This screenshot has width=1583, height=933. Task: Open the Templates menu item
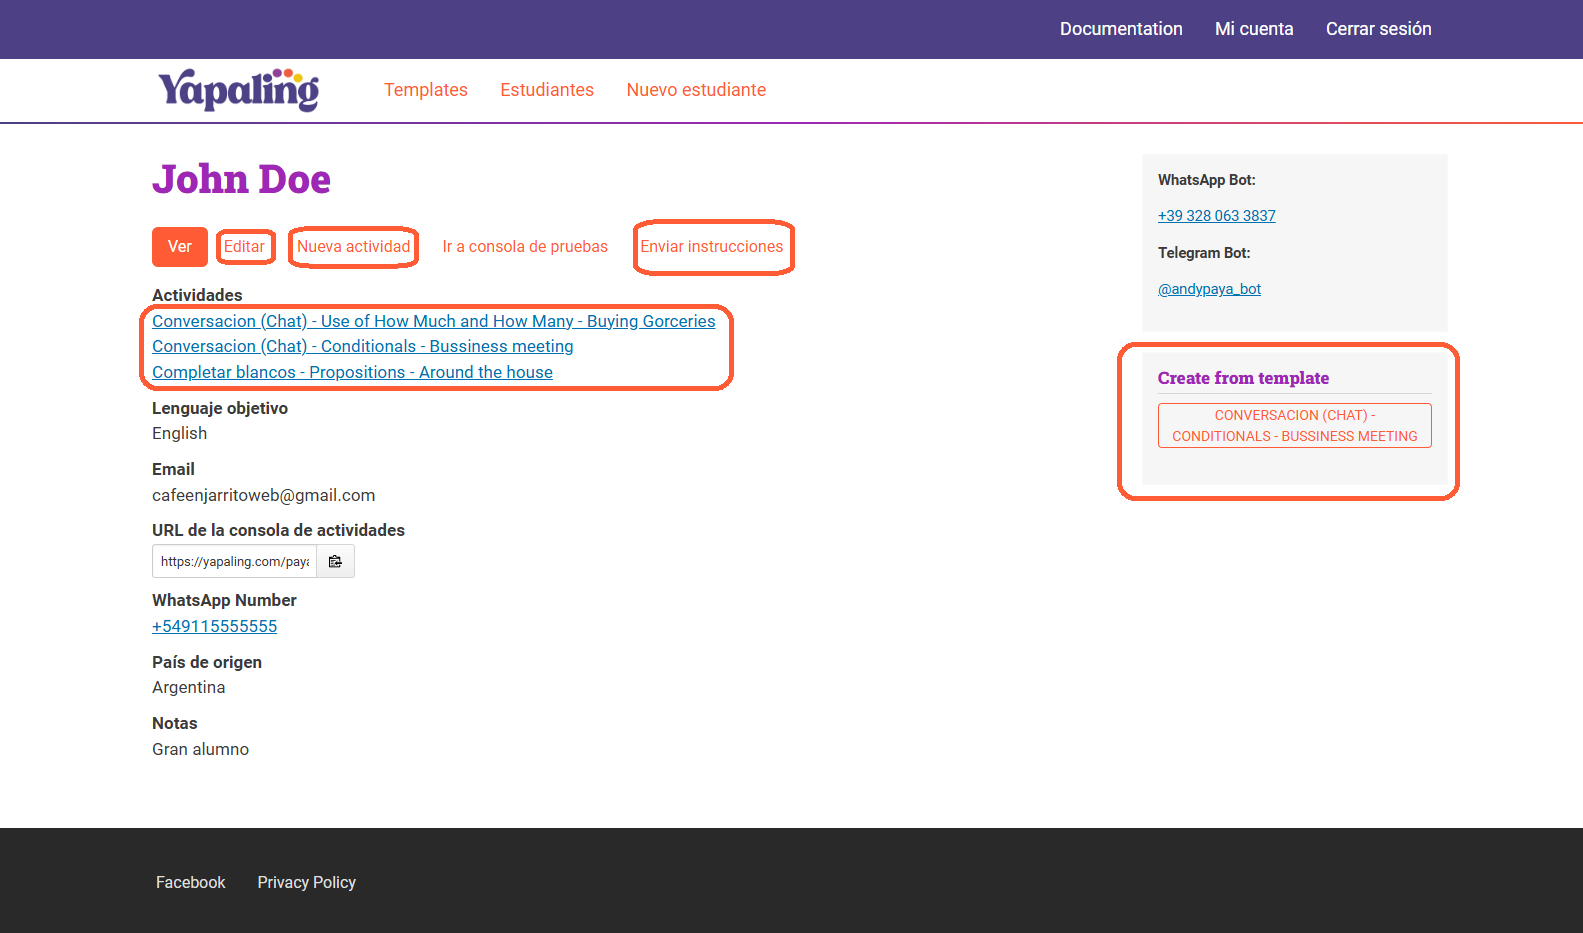tap(425, 90)
